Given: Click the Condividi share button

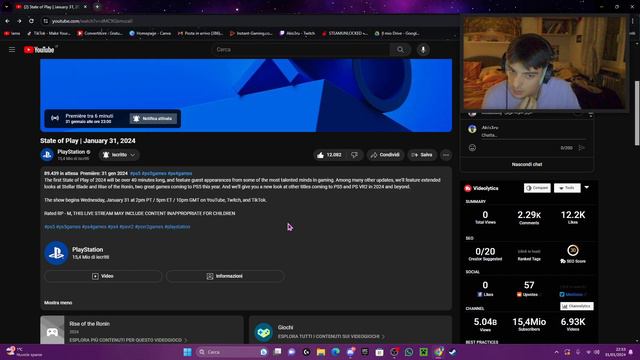Looking at the screenshot, I should 385,155.
